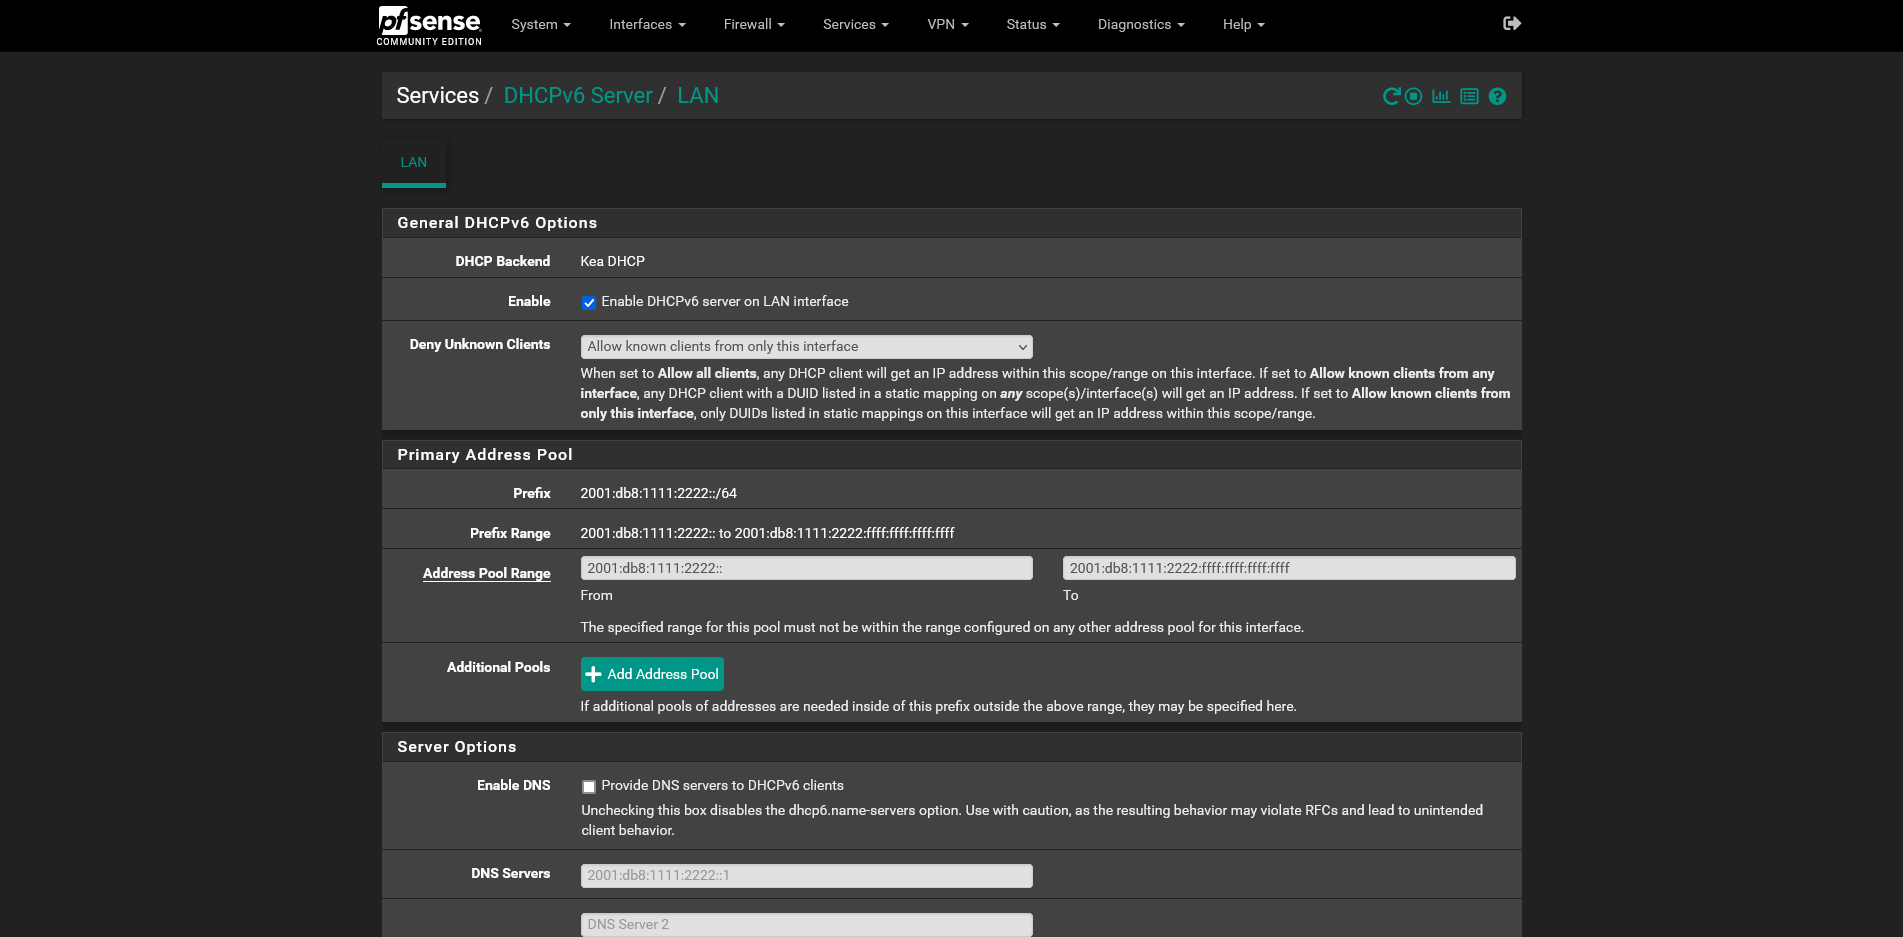Disable the DHCPv6 server on LAN checkbox
This screenshot has height=937, width=1903.
tap(589, 302)
